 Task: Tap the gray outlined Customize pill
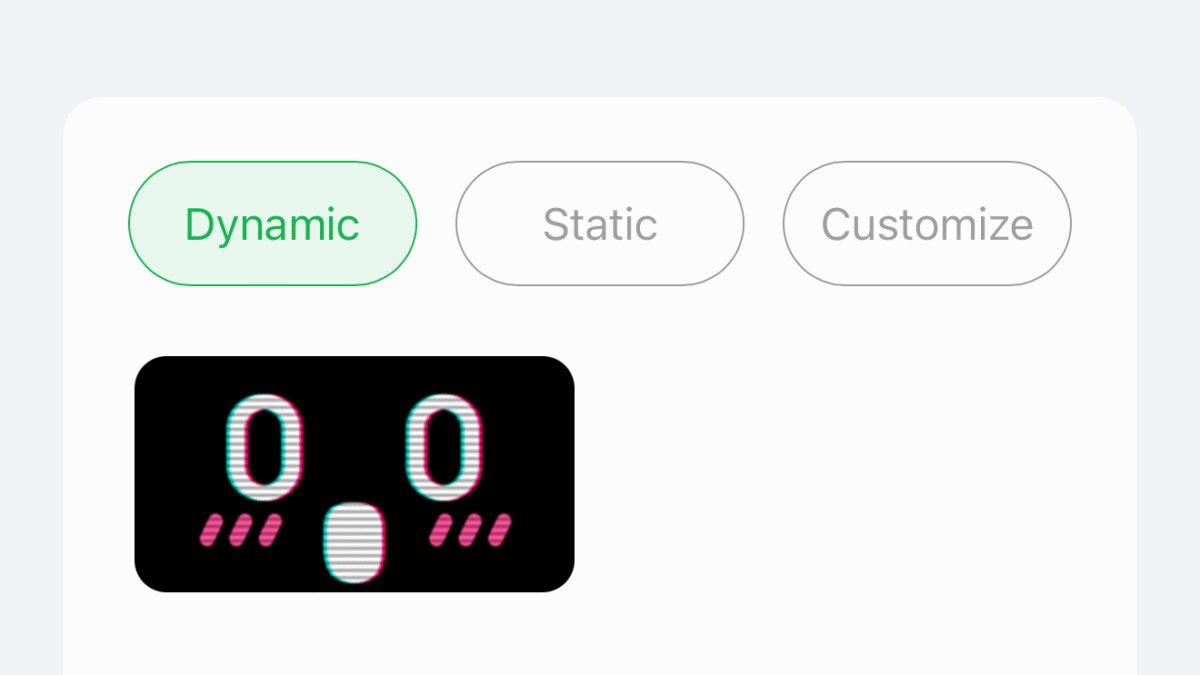click(926, 224)
